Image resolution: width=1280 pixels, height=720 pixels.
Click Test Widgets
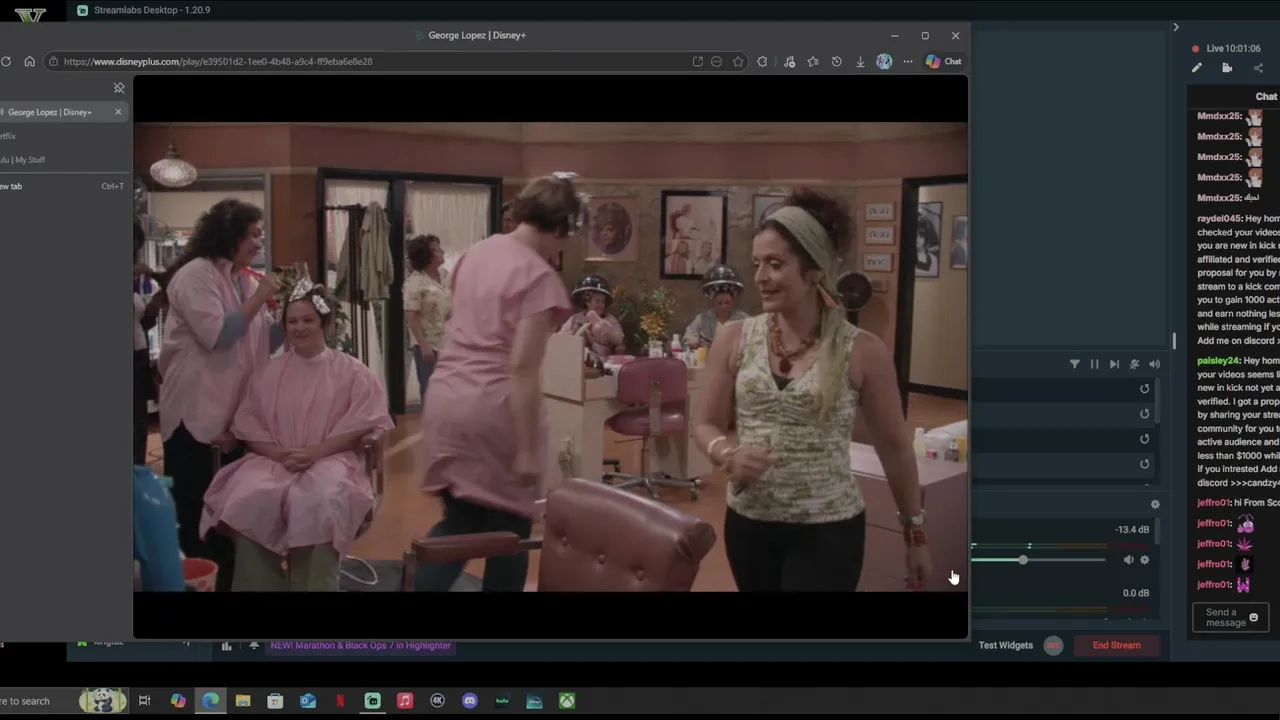click(1006, 645)
